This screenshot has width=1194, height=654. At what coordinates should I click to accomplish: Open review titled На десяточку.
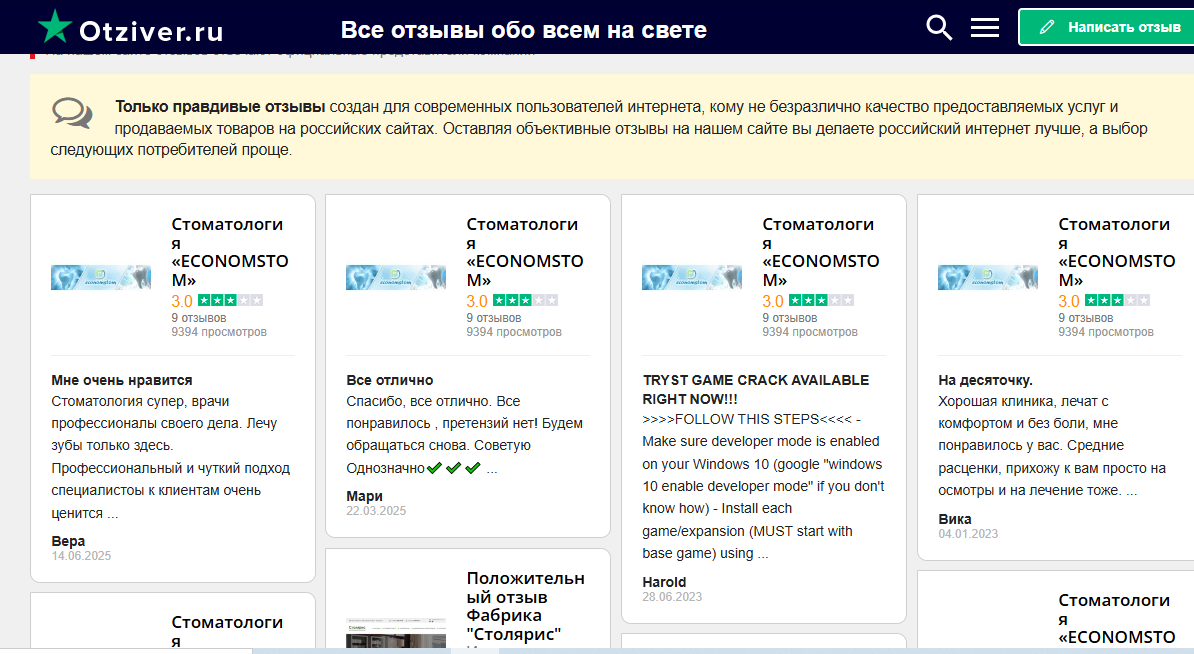pos(985,380)
